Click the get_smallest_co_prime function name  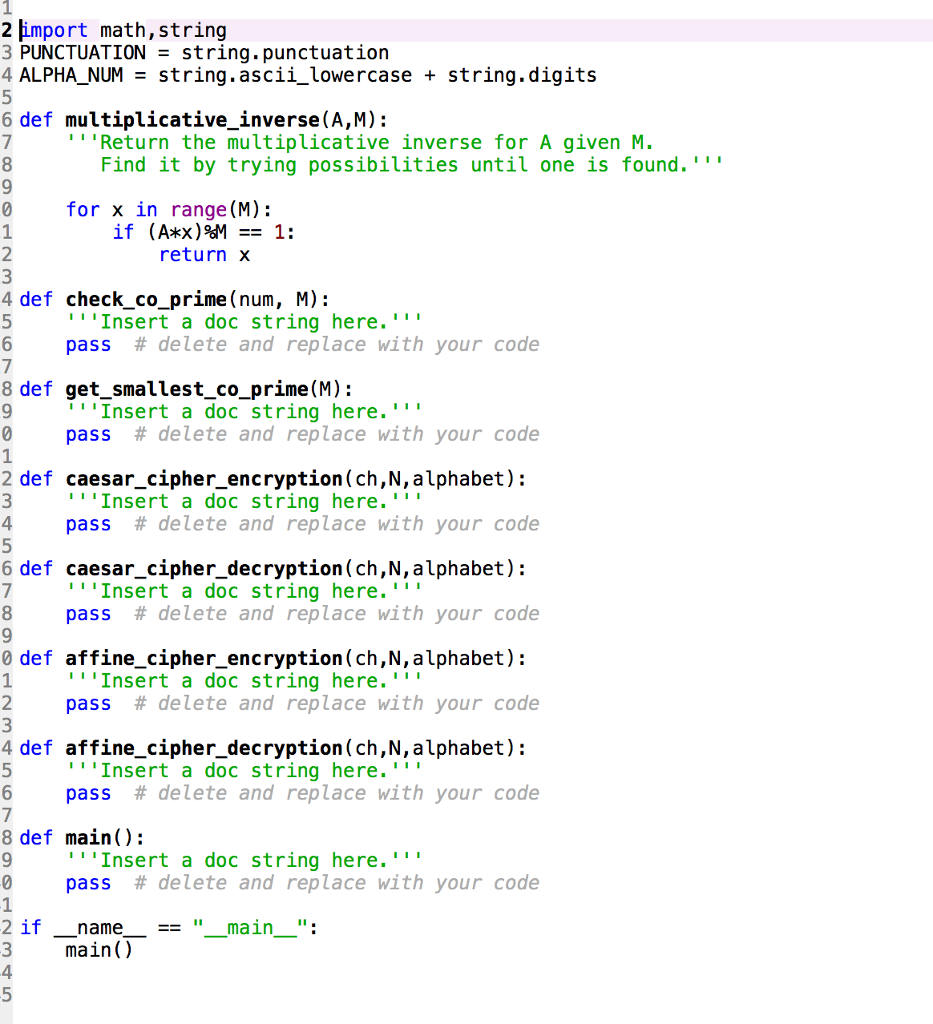187,389
